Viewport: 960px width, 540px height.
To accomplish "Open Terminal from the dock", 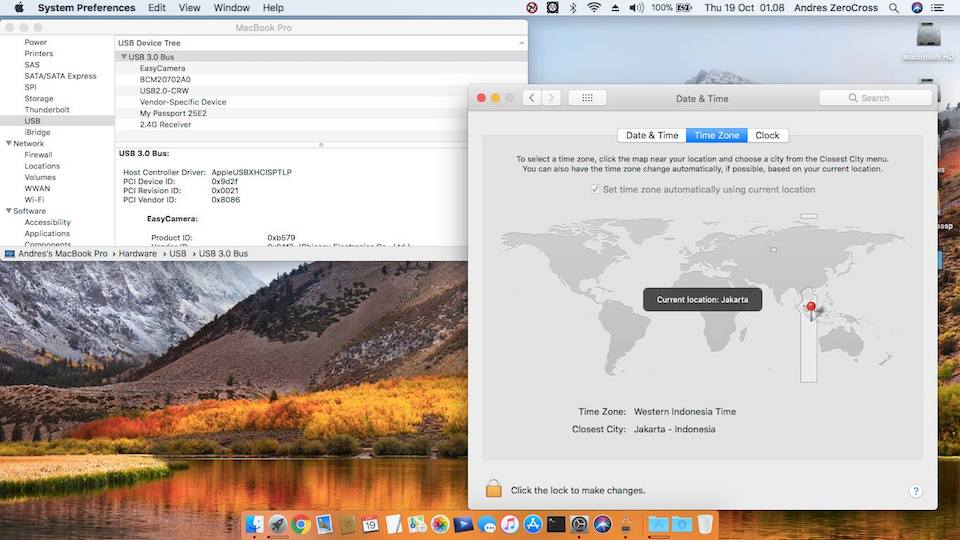I will (x=556, y=524).
